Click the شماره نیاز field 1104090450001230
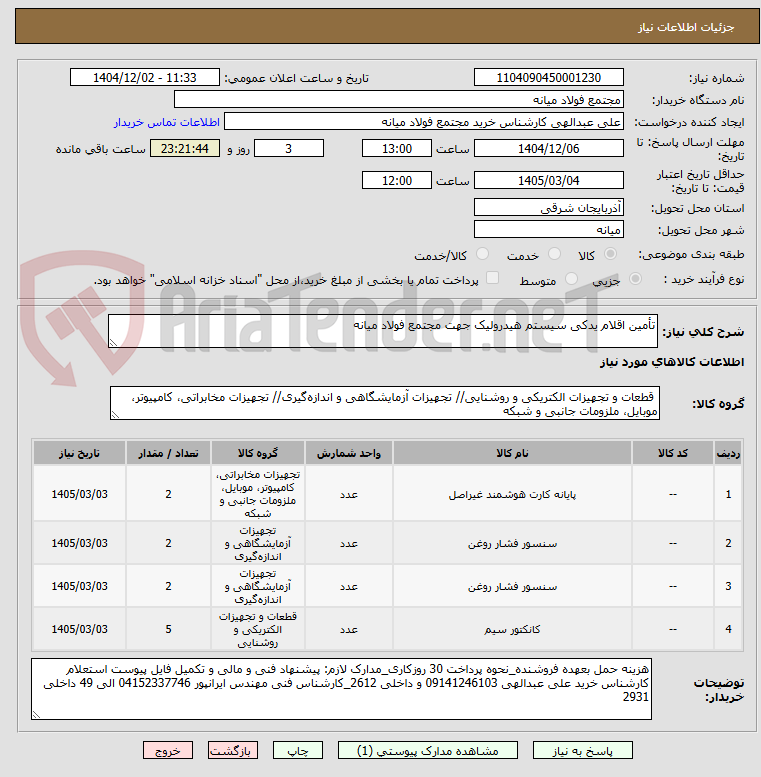The image size is (761, 777). coord(548,77)
